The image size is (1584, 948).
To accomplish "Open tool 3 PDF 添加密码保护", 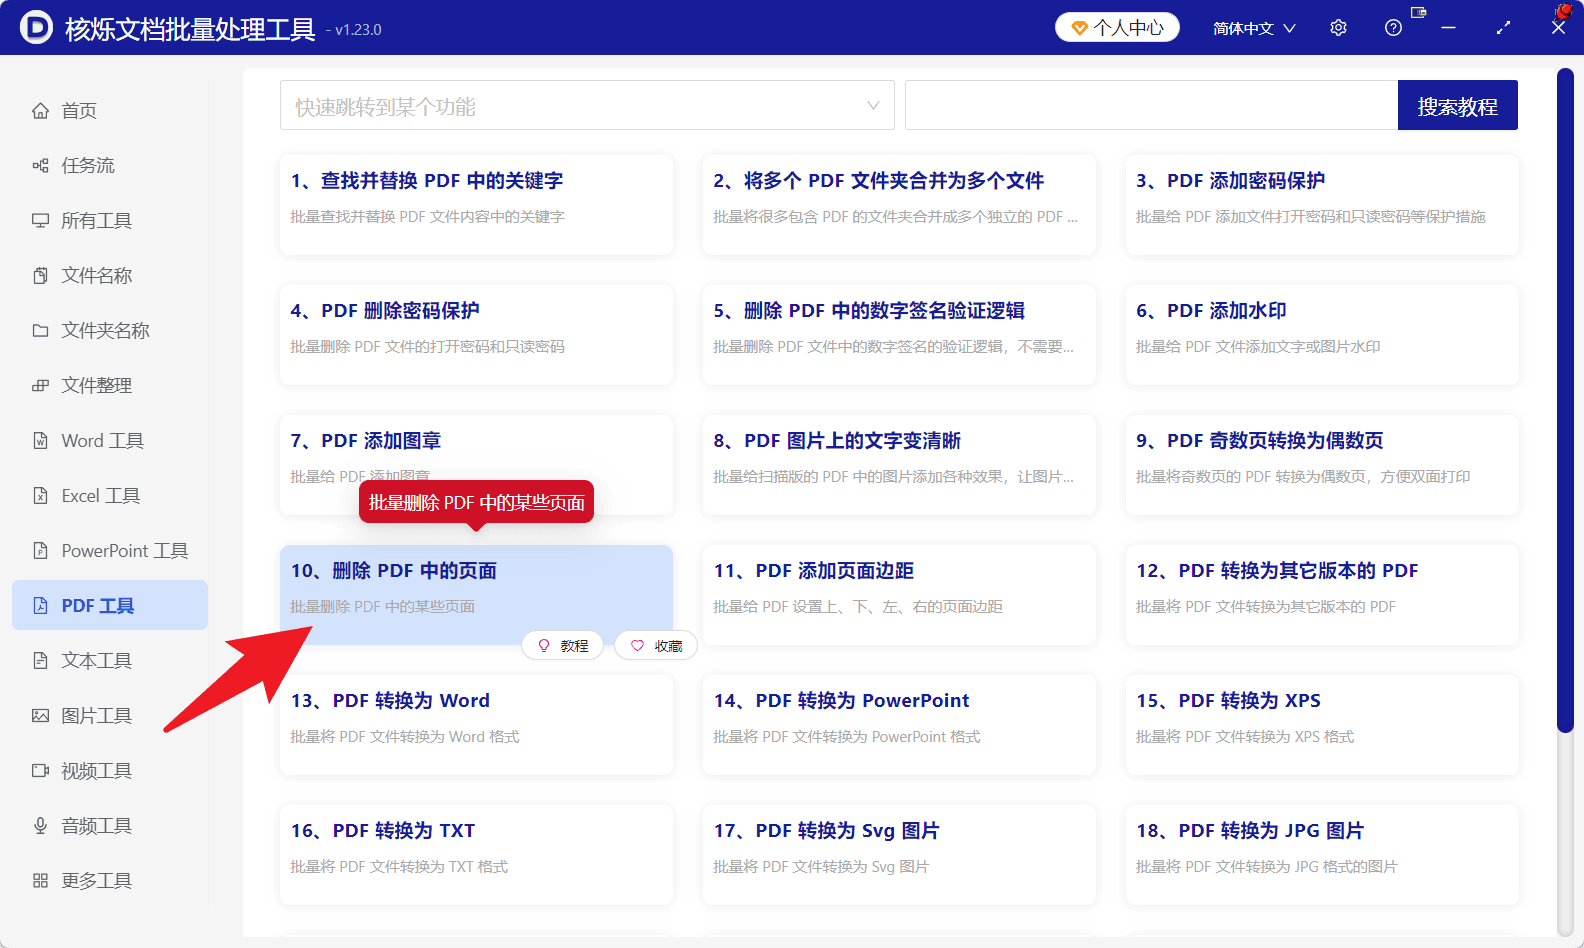I will [1322, 205].
